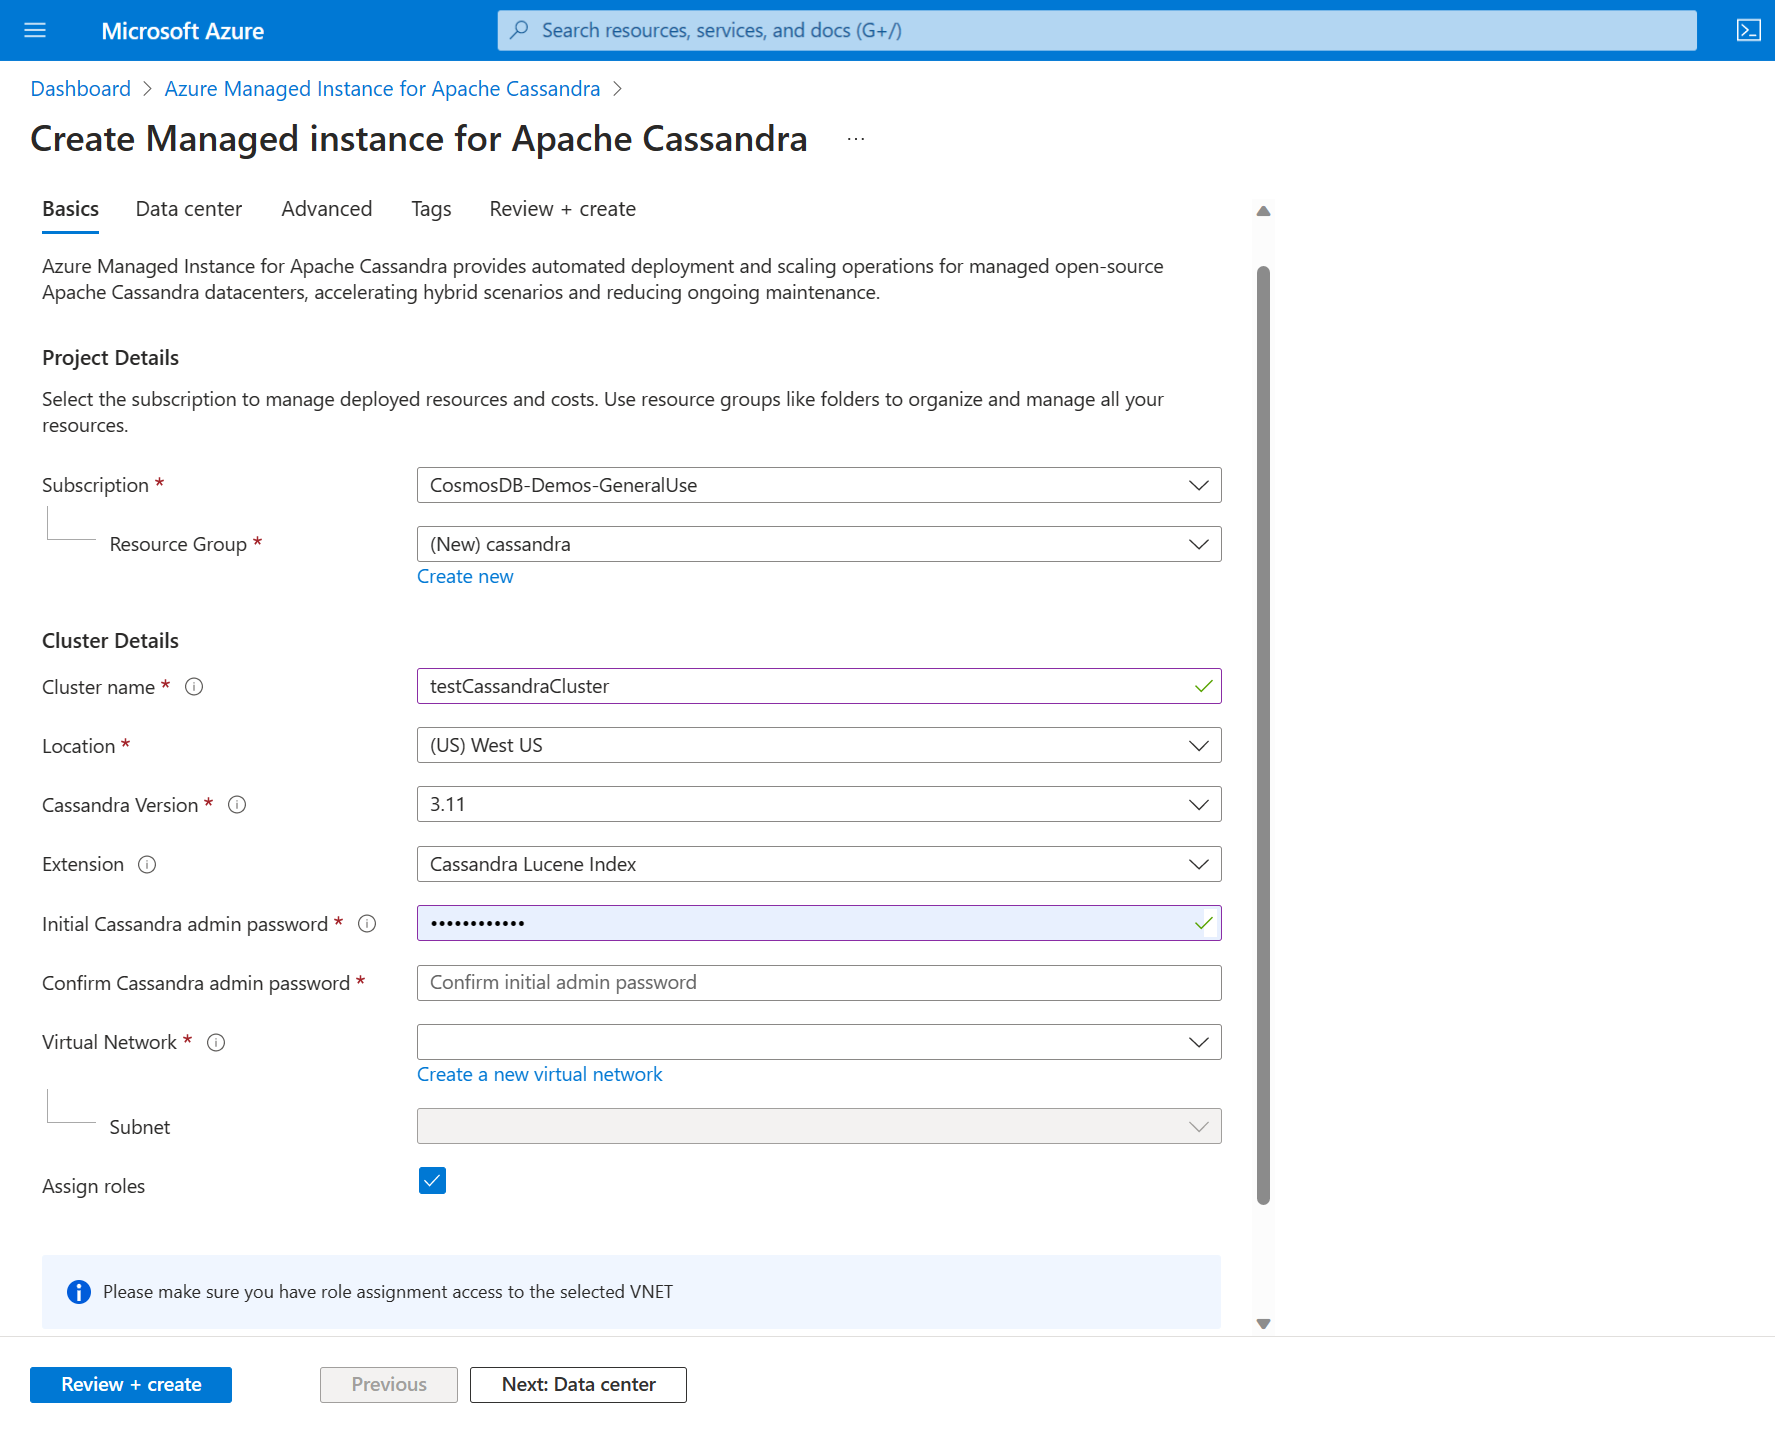The image size is (1775, 1431).
Task: Focus the Confirm Cassandra admin password field
Action: click(x=819, y=983)
